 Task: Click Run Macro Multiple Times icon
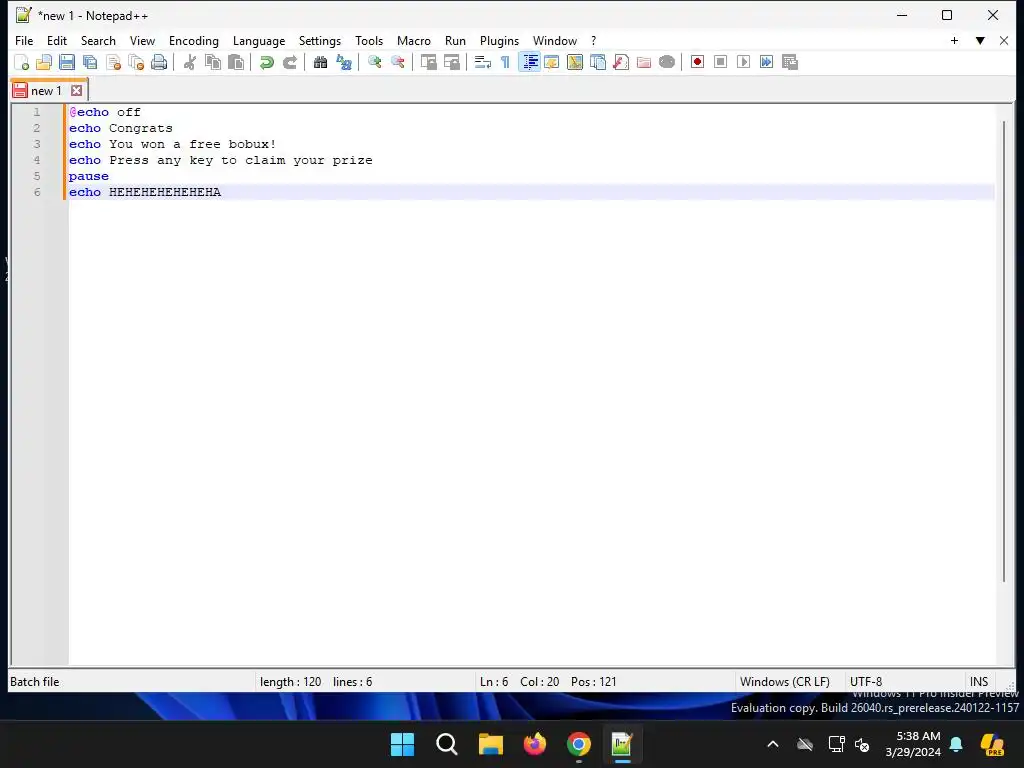[766, 62]
